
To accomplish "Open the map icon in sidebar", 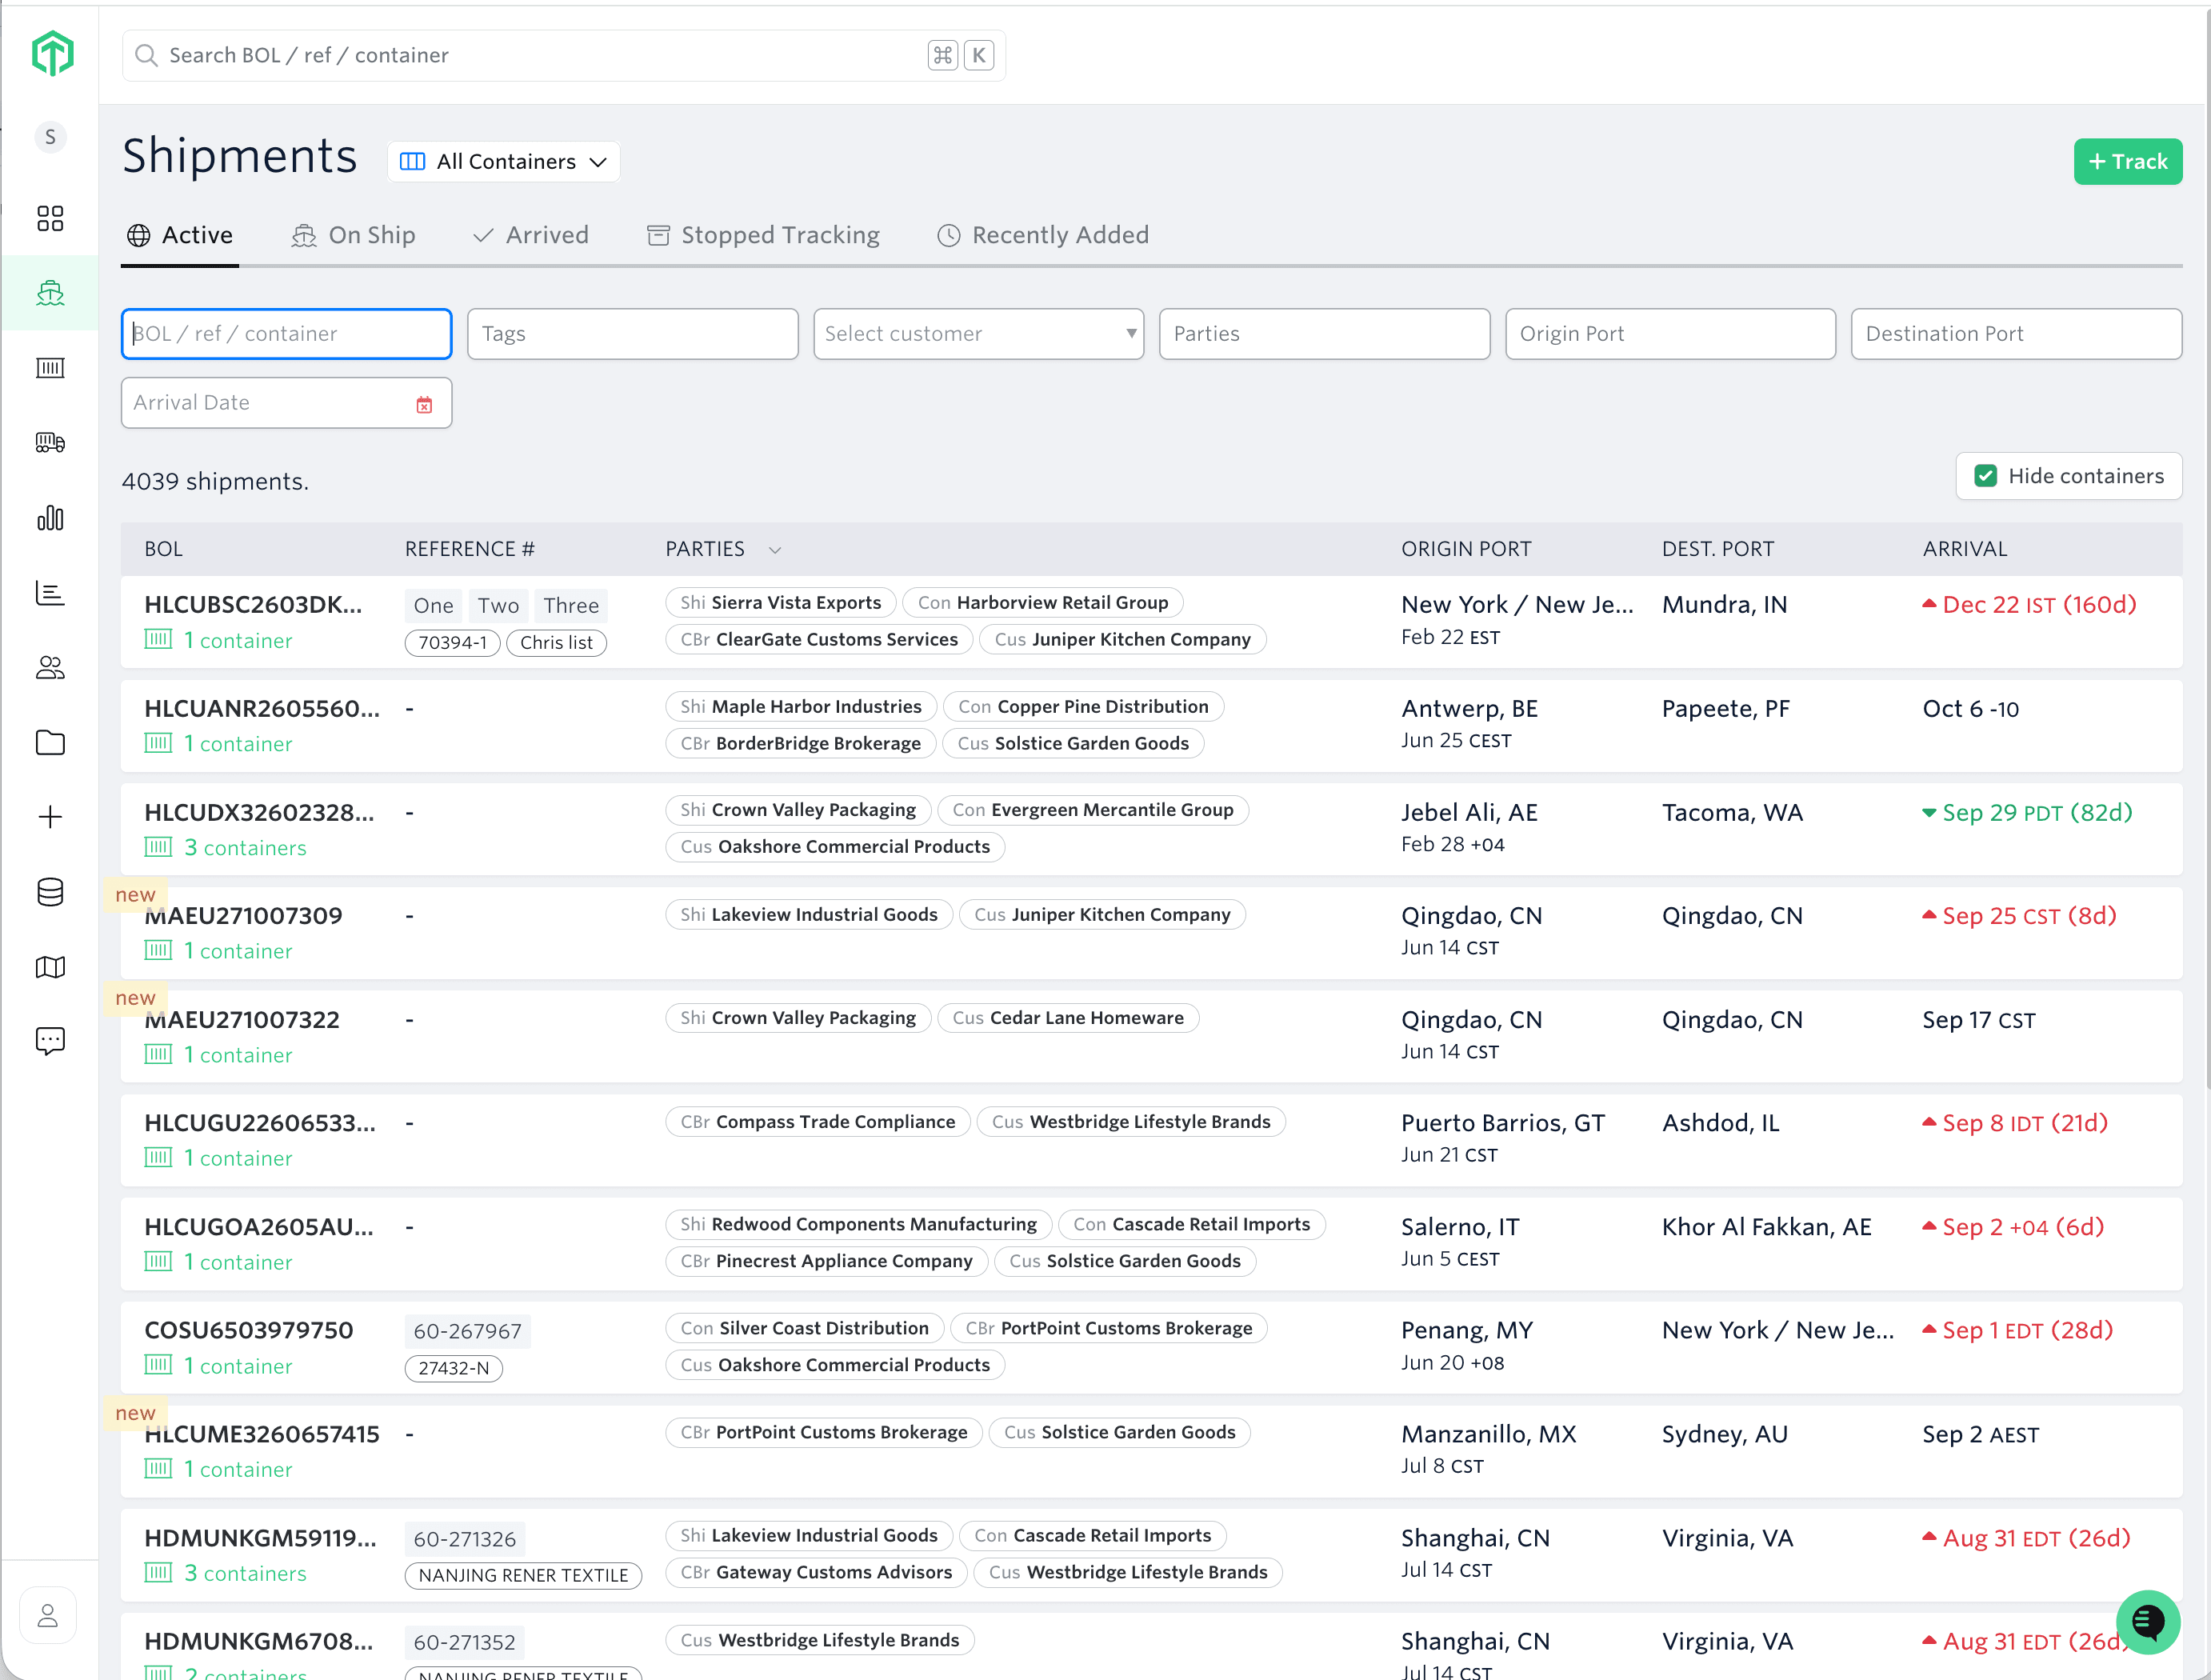I will 50,967.
